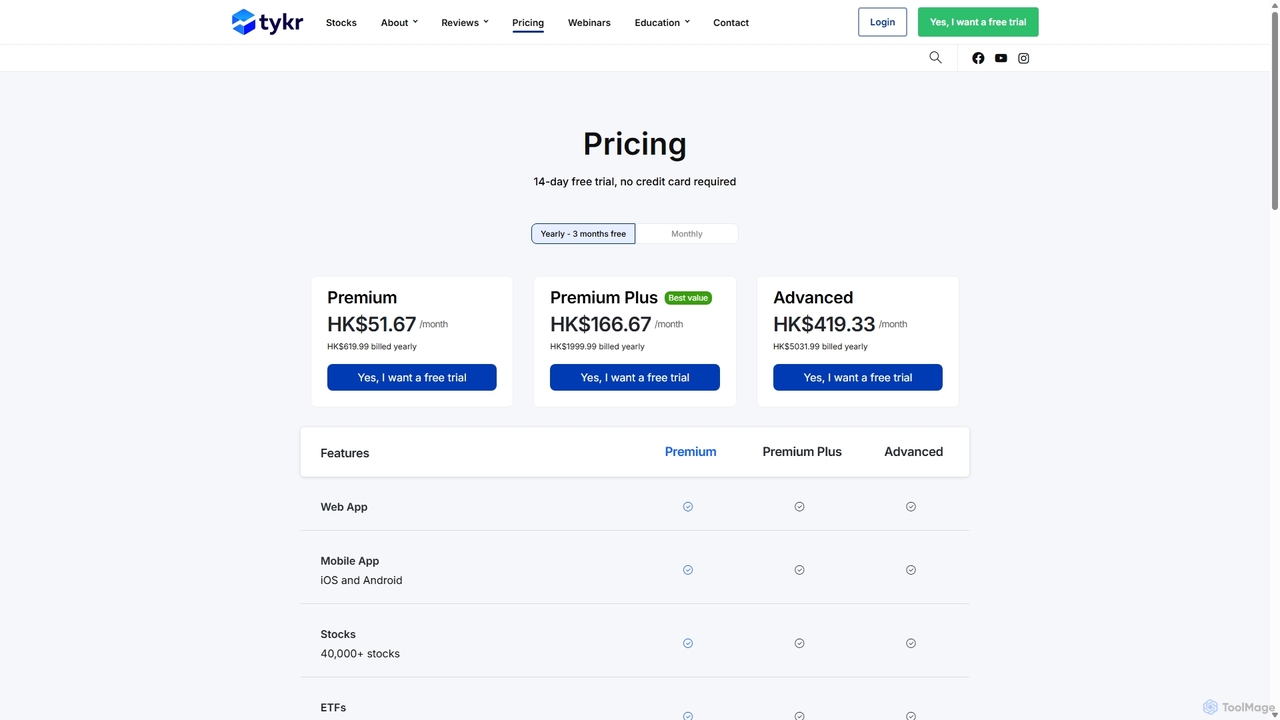Click the HK$51.67 price text
Viewport: 1280px width, 720px height.
tap(371, 324)
